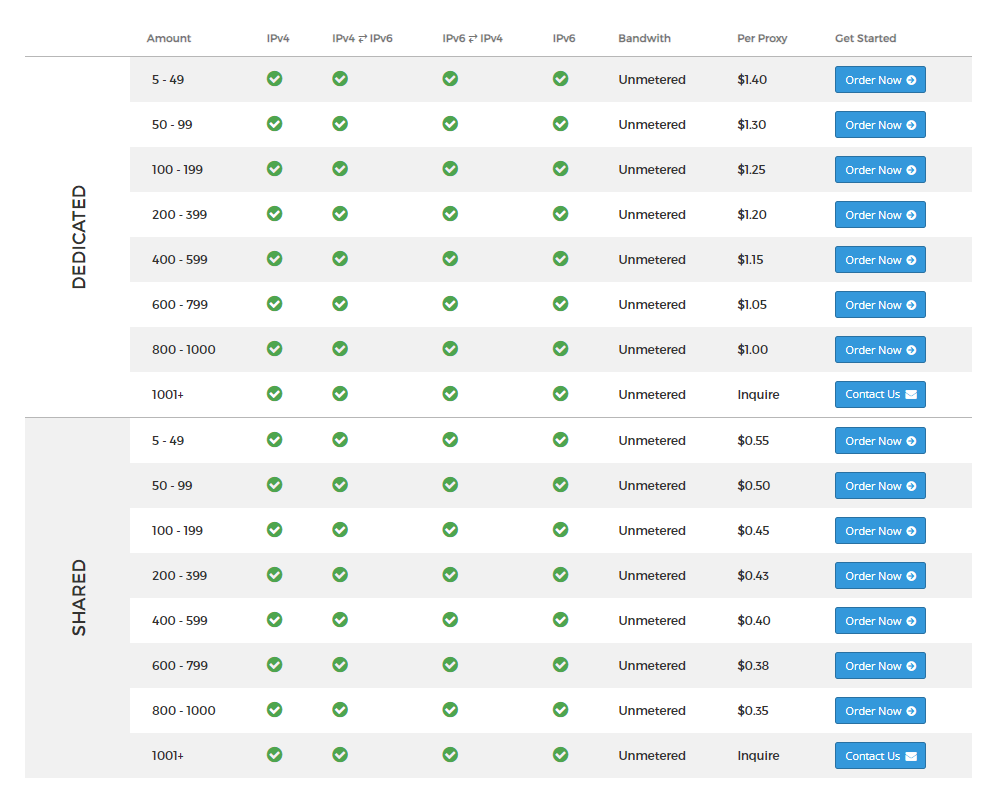Click the IPv4 checkmark in Shared 800-1000 row
Screen dimensions: 996x785
click(x=275, y=710)
